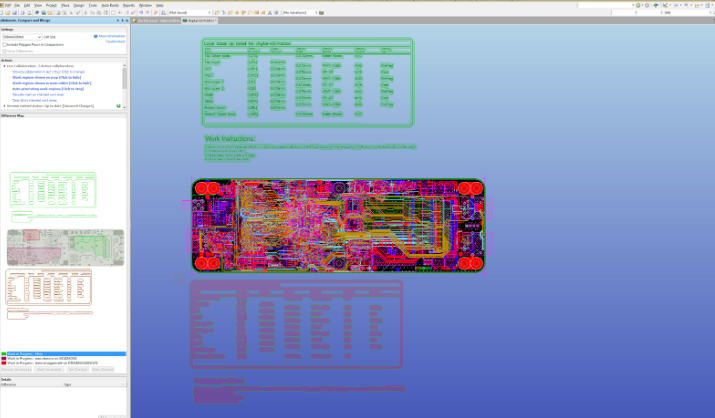Open the Cell Size combo box

click(x=22, y=37)
